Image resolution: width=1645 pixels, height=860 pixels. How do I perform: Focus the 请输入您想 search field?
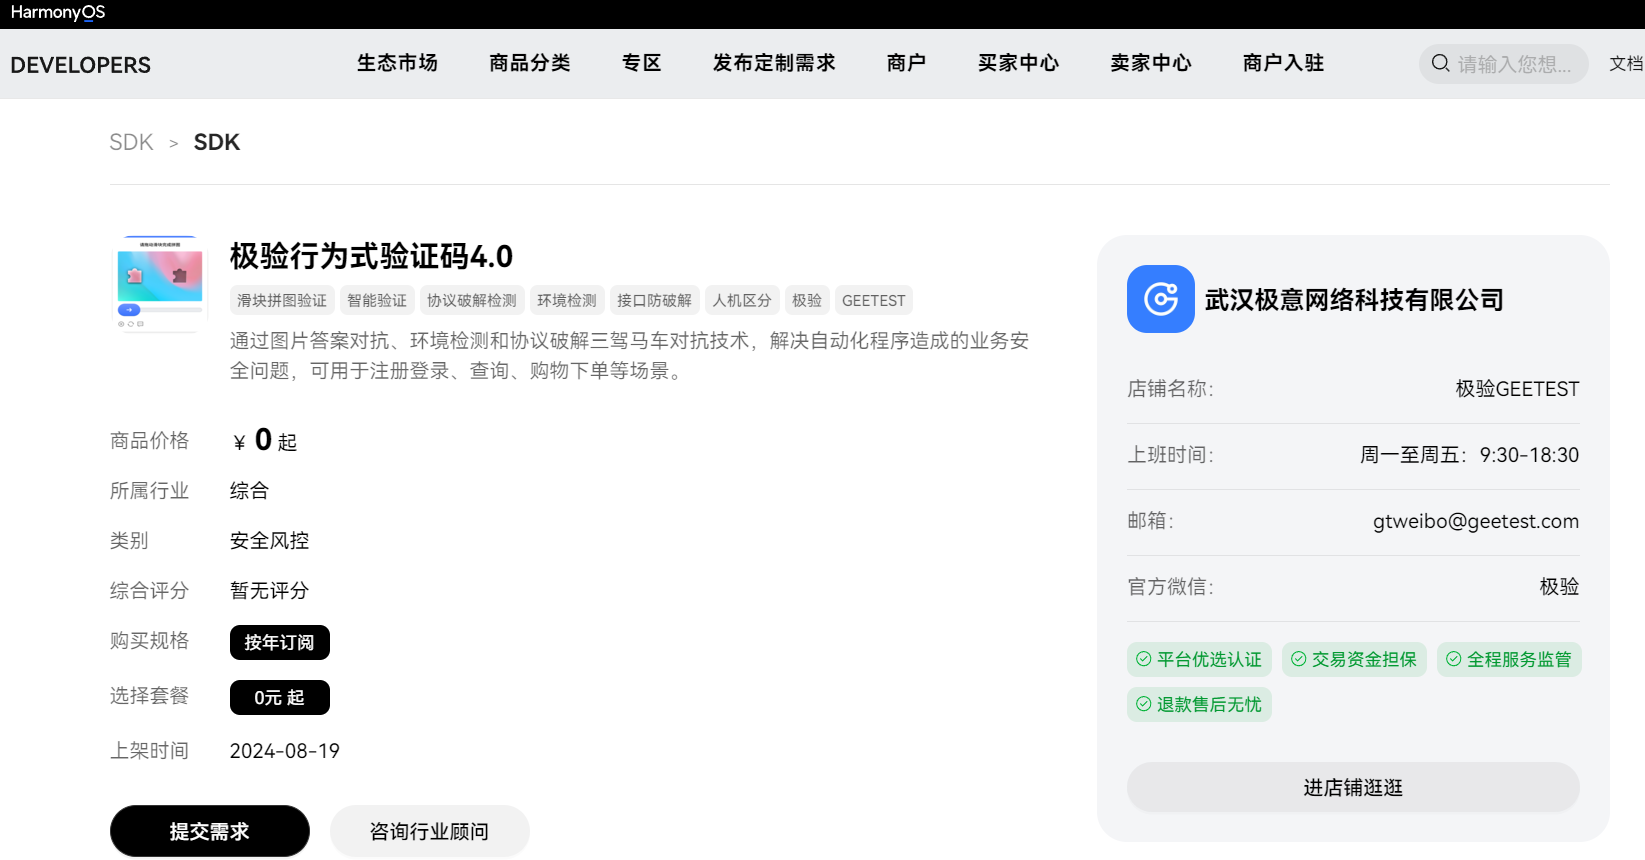[x=1503, y=64]
